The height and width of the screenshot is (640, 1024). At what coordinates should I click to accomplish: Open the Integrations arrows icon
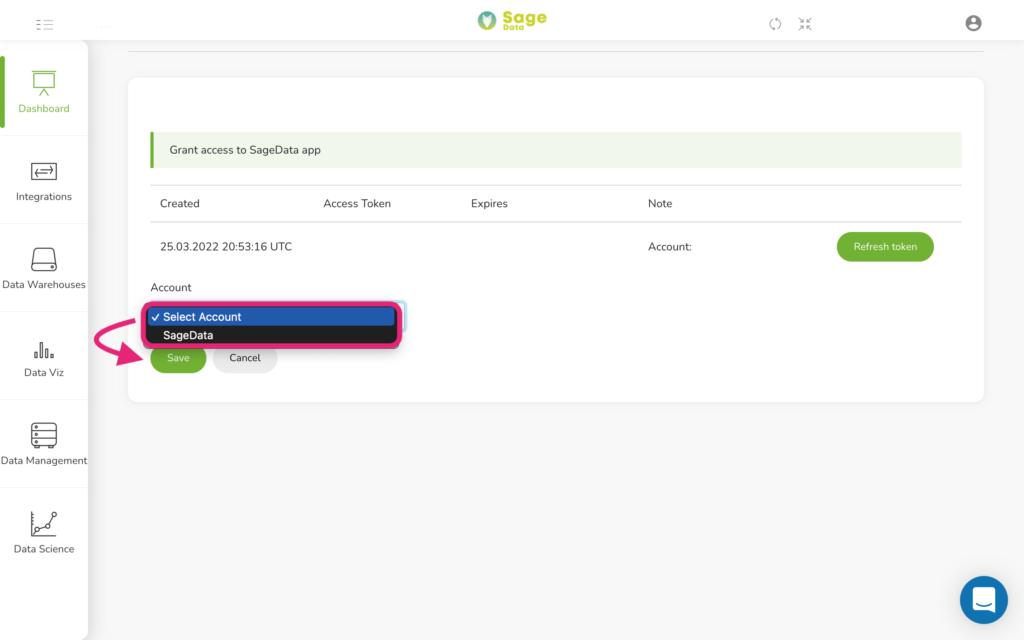coord(44,171)
